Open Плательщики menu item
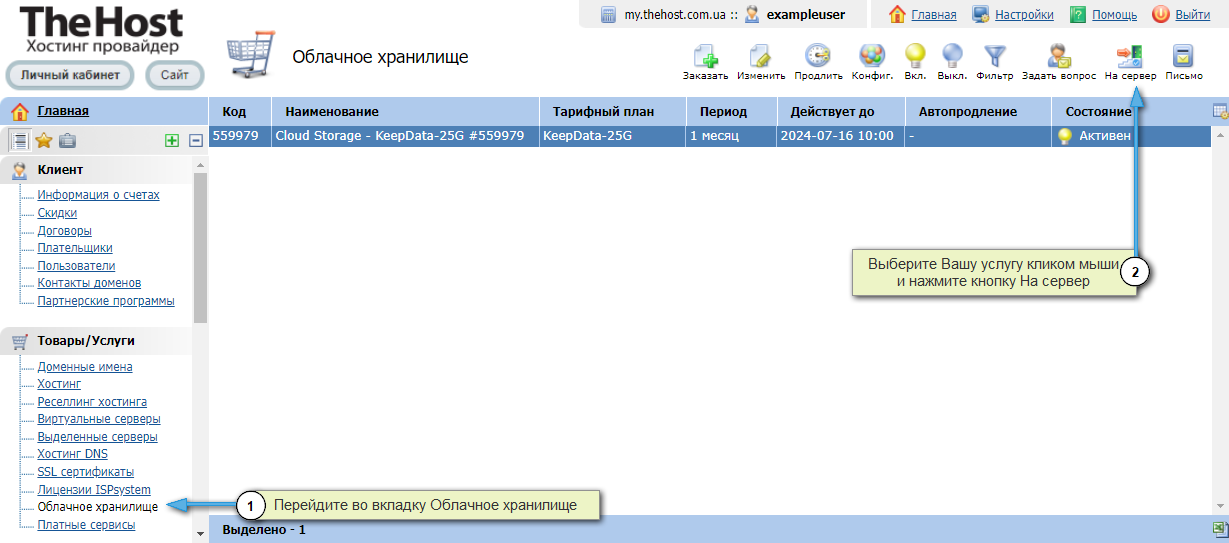This screenshot has height=543, width=1229. point(75,248)
